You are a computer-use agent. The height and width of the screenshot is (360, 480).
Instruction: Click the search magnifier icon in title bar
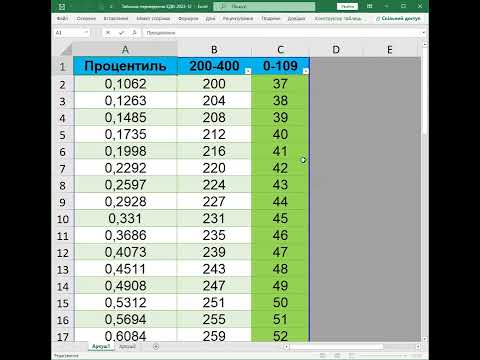[223, 6]
